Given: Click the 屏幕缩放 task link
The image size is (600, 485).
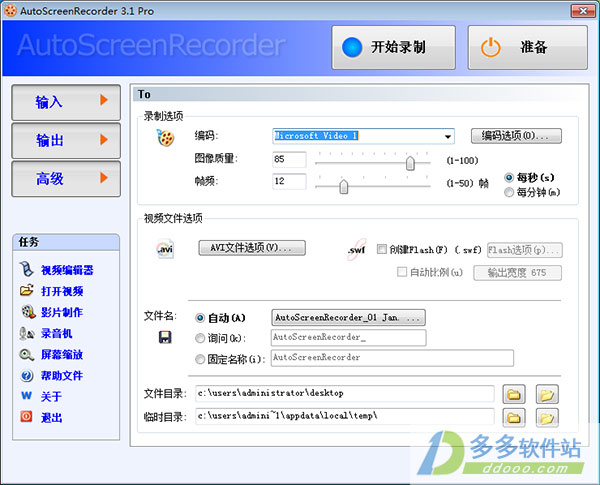Looking at the screenshot, I should pyautogui.click(x=62, y=354).
